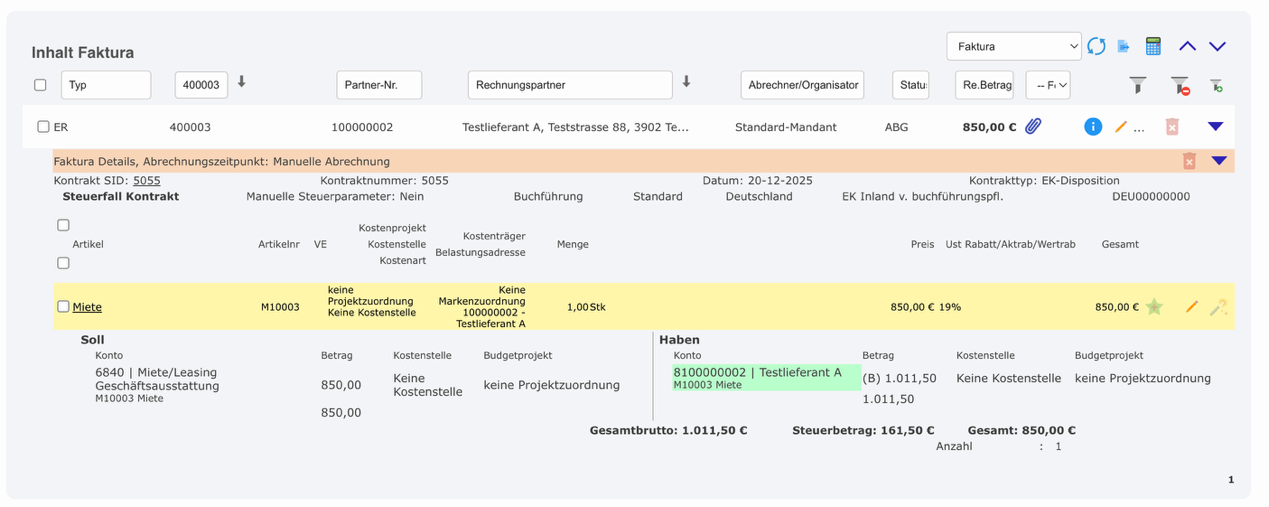The width and height of the screenshot is (1269, 507).
Task: Open the Miete article link
Action: tap(87, 307)
